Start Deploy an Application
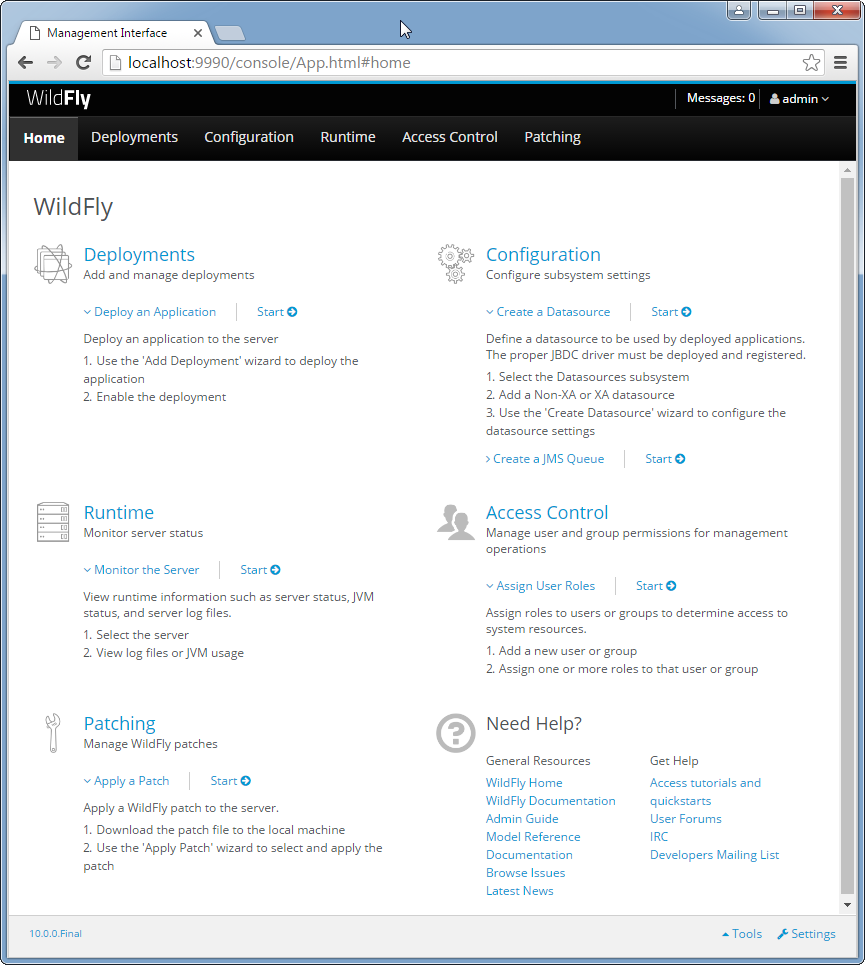 tap(277, 312)
